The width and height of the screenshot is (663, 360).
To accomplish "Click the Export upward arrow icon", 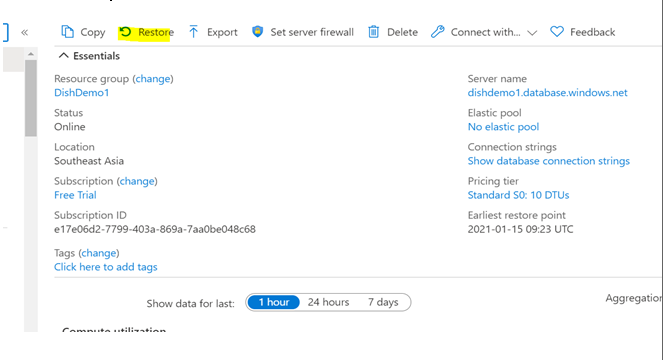I will click(x=193, y=32).
